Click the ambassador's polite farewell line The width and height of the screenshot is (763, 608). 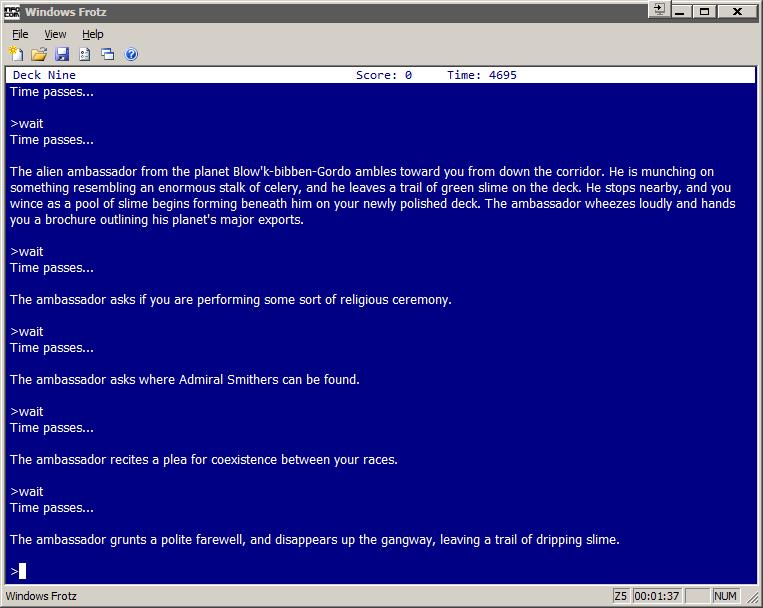click(314, 540)
